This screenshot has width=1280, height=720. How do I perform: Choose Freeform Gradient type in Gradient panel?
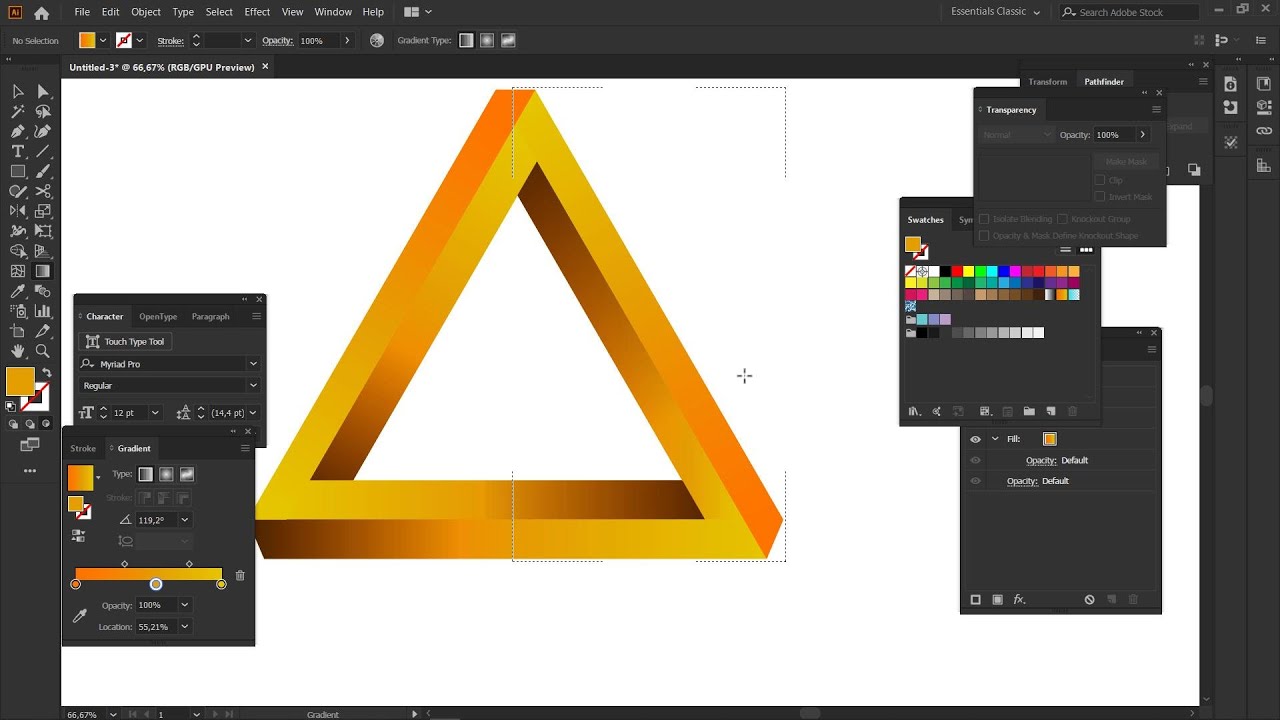point(187,474)
